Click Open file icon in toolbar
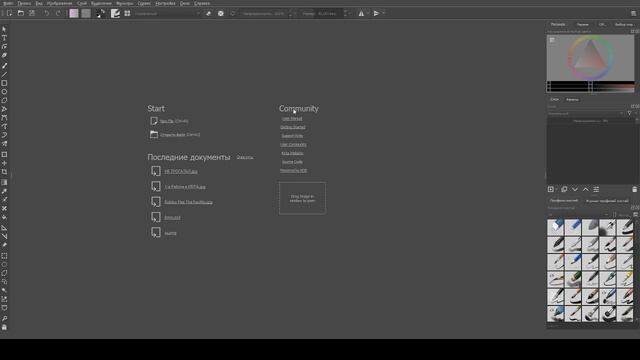The image size is (640, 360). [x=20, y=13]
